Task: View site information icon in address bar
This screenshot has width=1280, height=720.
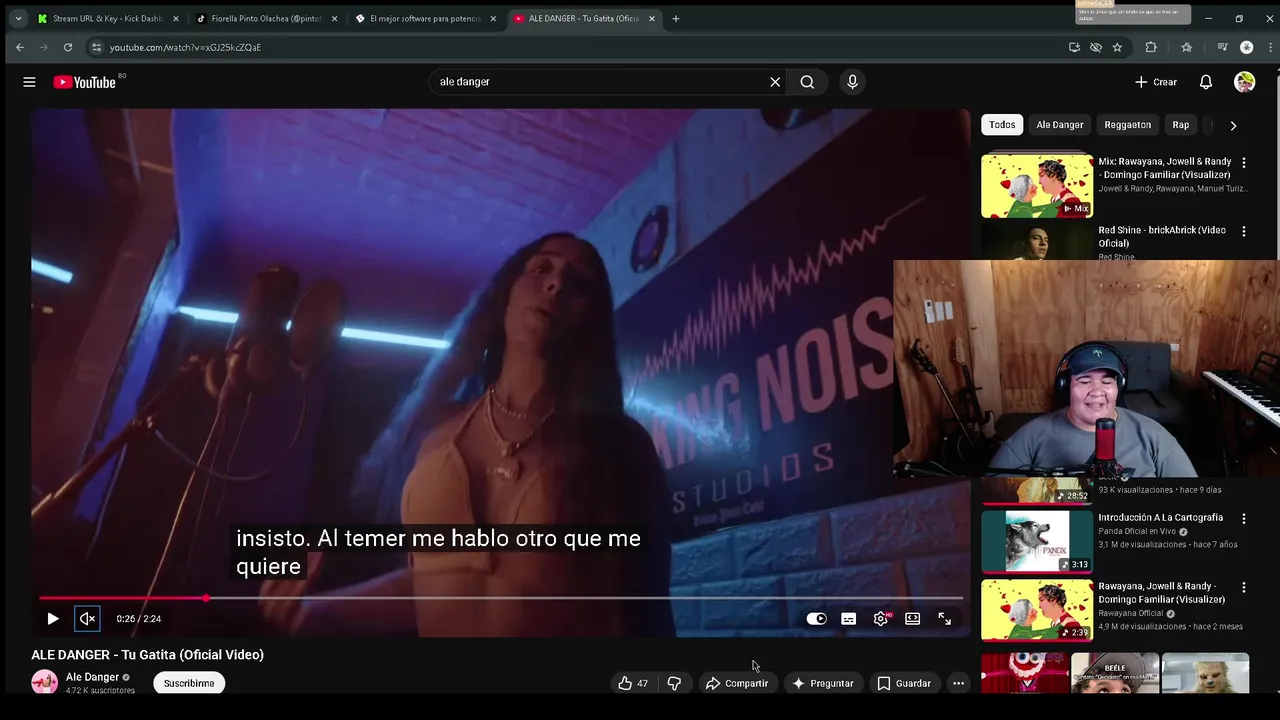Action: click(96, 47)
